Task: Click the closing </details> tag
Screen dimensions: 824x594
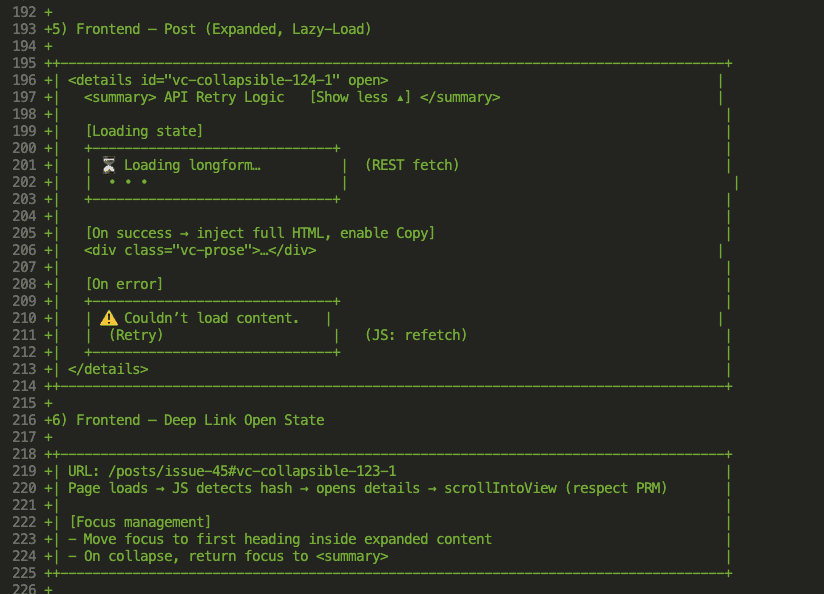Action: [108, 369]
